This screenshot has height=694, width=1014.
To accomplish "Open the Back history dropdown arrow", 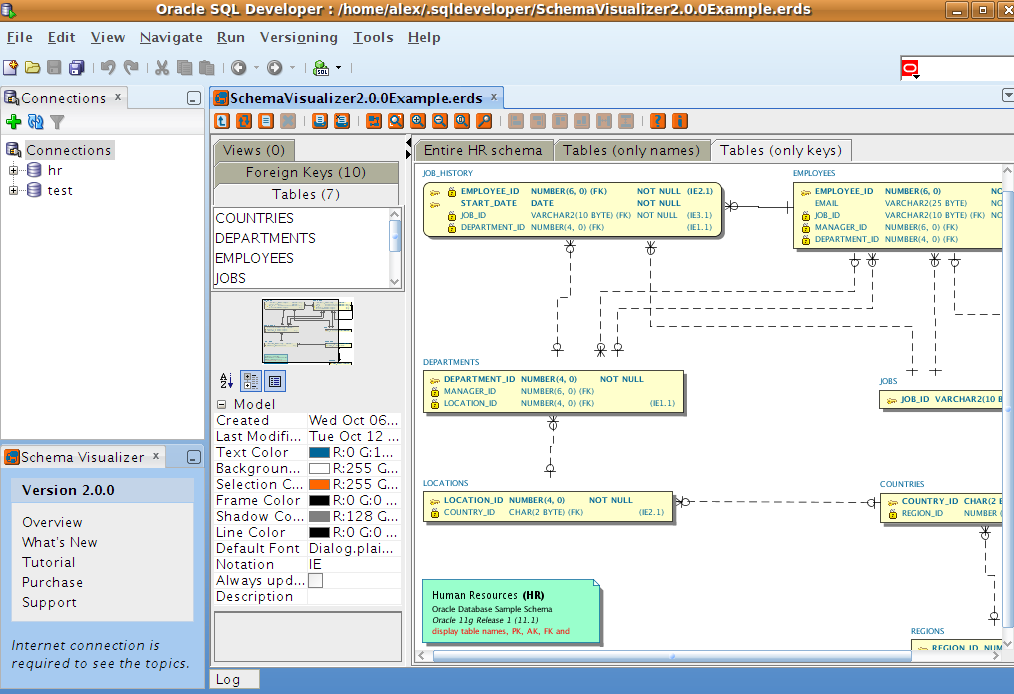I will click(x=256, y=67).
